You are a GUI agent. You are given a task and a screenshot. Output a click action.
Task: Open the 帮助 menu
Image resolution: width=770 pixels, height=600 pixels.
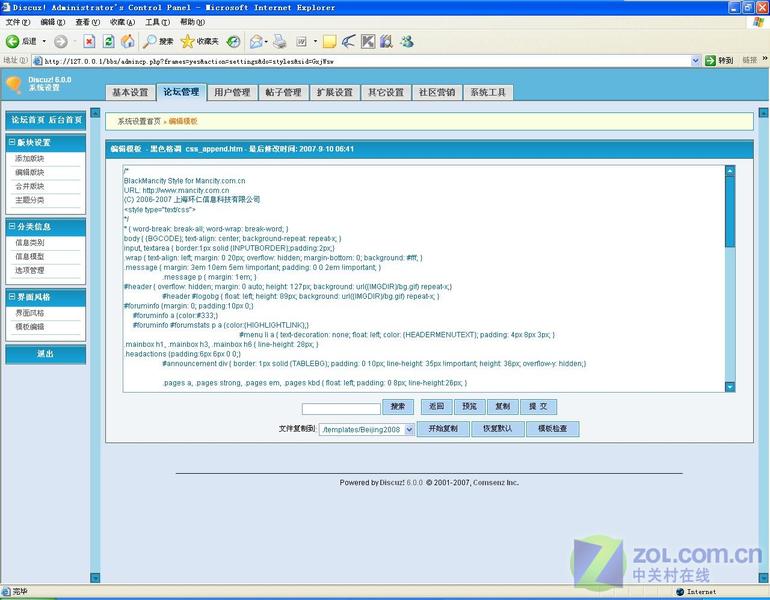tap(192, 22)
